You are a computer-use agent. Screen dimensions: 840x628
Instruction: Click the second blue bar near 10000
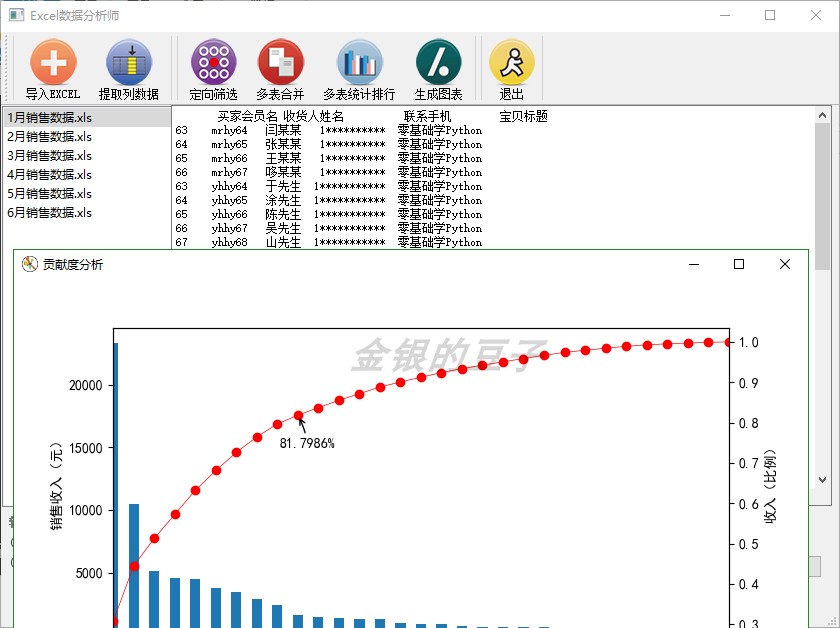coord(134,566)
